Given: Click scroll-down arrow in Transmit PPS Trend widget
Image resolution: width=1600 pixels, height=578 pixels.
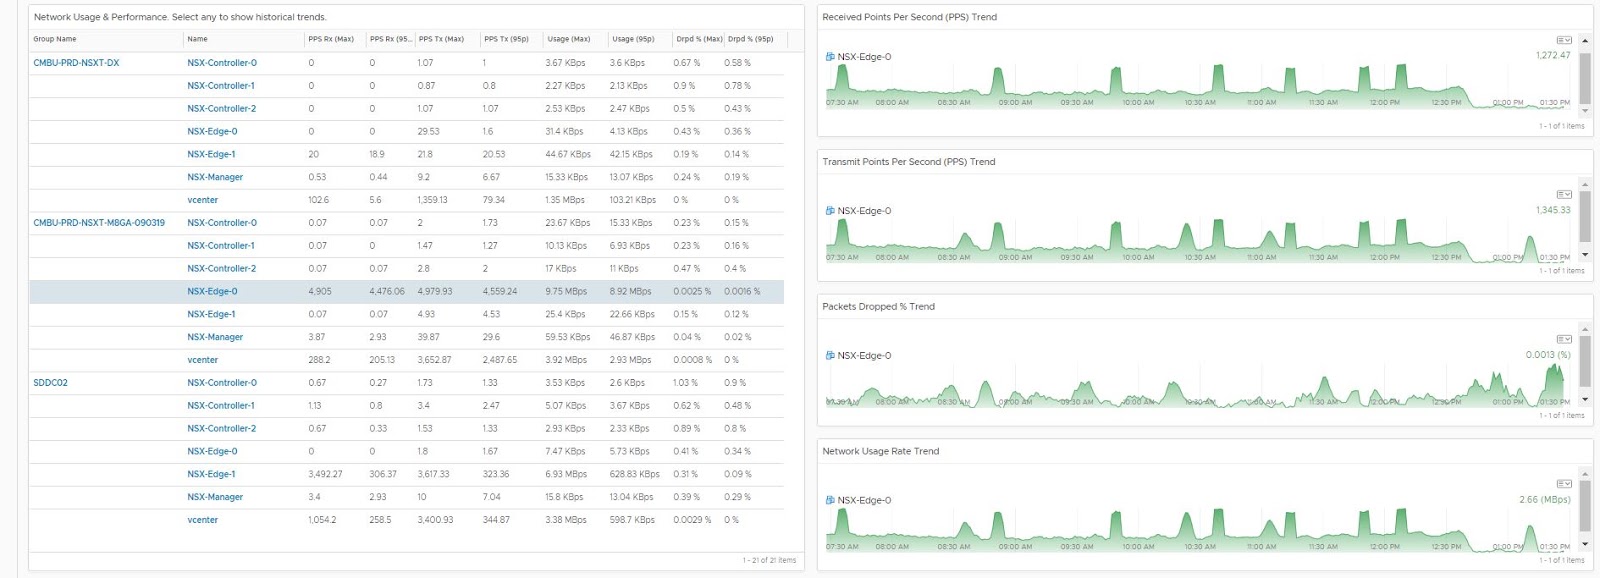Looking at the screenshot, I should point(1584,256).
